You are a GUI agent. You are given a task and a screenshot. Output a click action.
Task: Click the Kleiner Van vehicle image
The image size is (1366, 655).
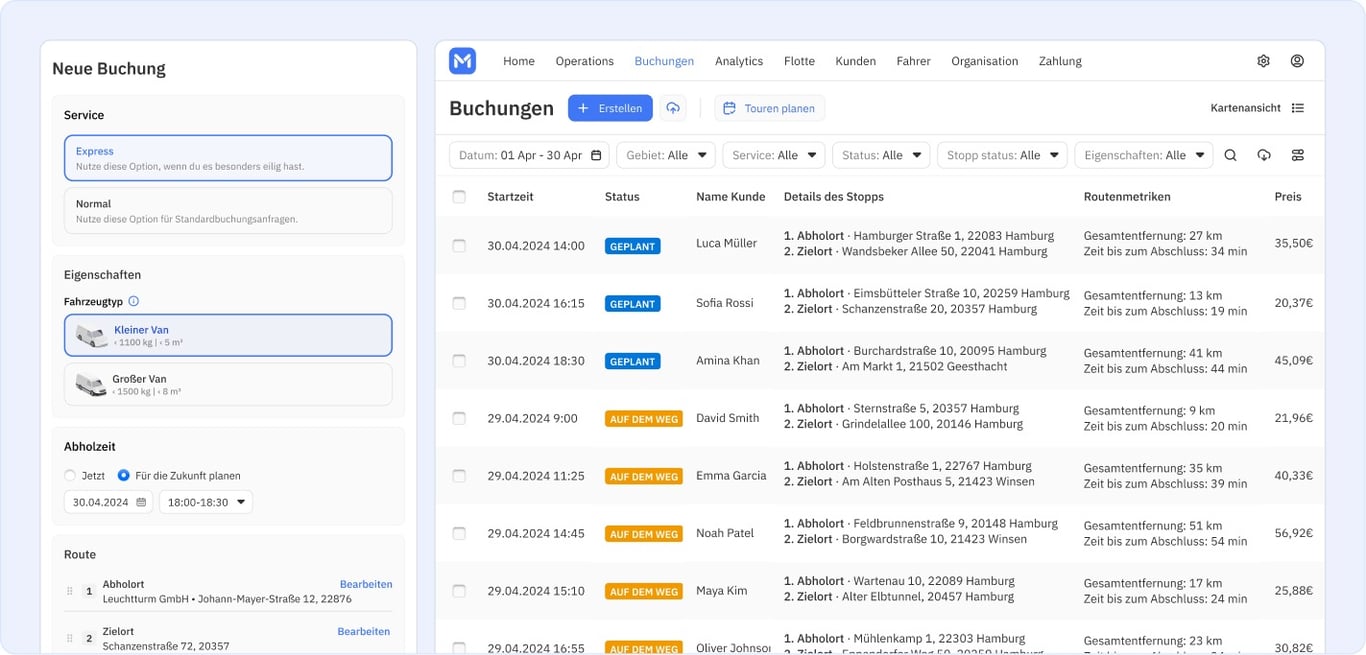(91, 336)
